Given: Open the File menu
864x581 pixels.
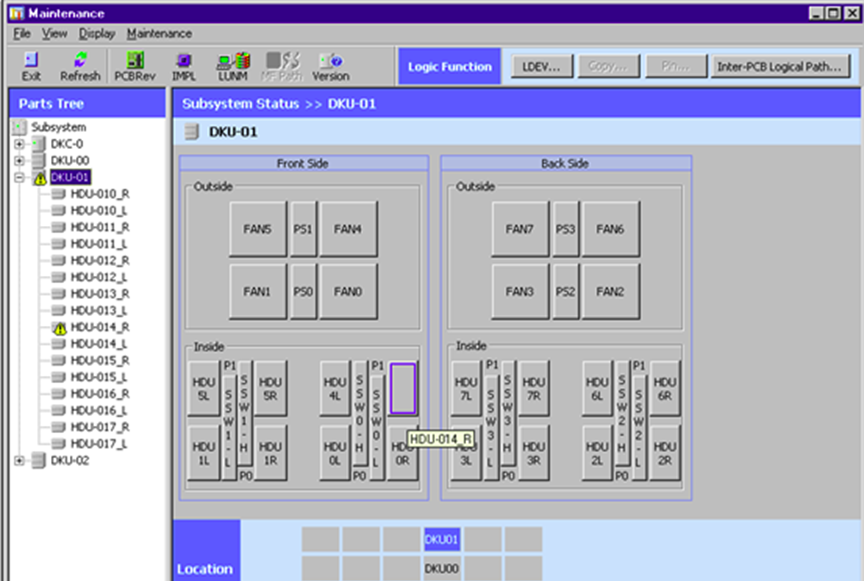Looking at the screenshot, I should (x=22, y=33).
